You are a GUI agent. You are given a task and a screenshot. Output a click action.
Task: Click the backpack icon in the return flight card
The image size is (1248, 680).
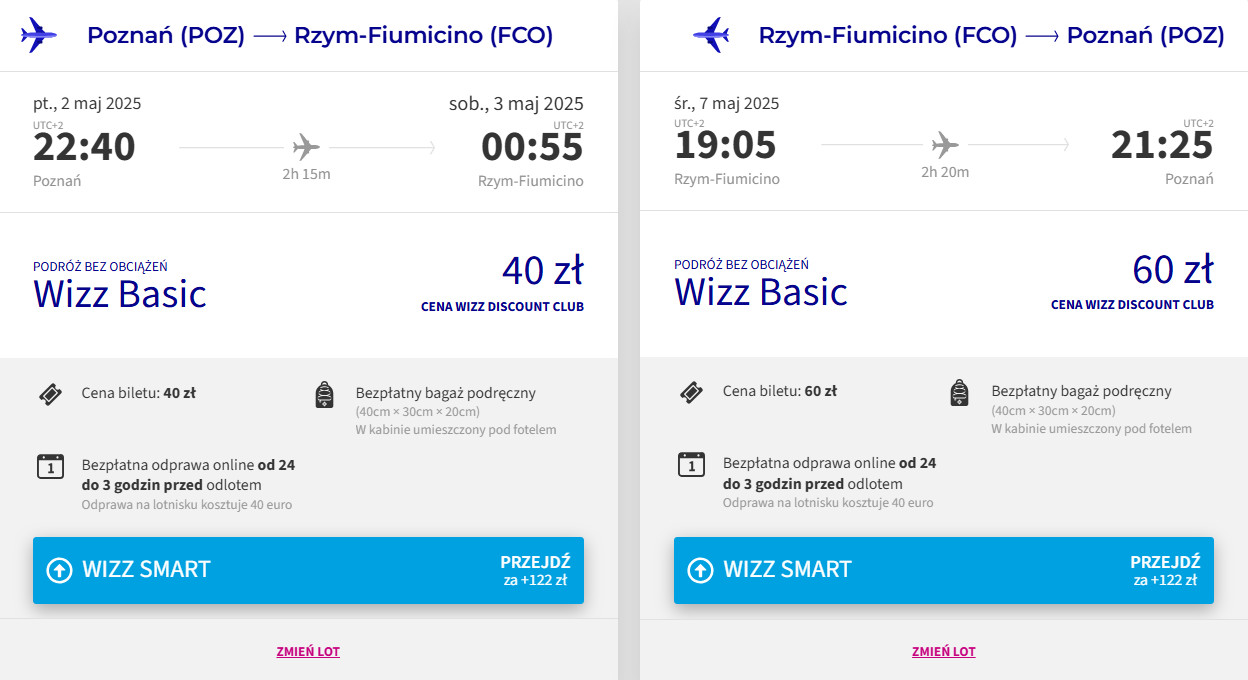point(959,393)
